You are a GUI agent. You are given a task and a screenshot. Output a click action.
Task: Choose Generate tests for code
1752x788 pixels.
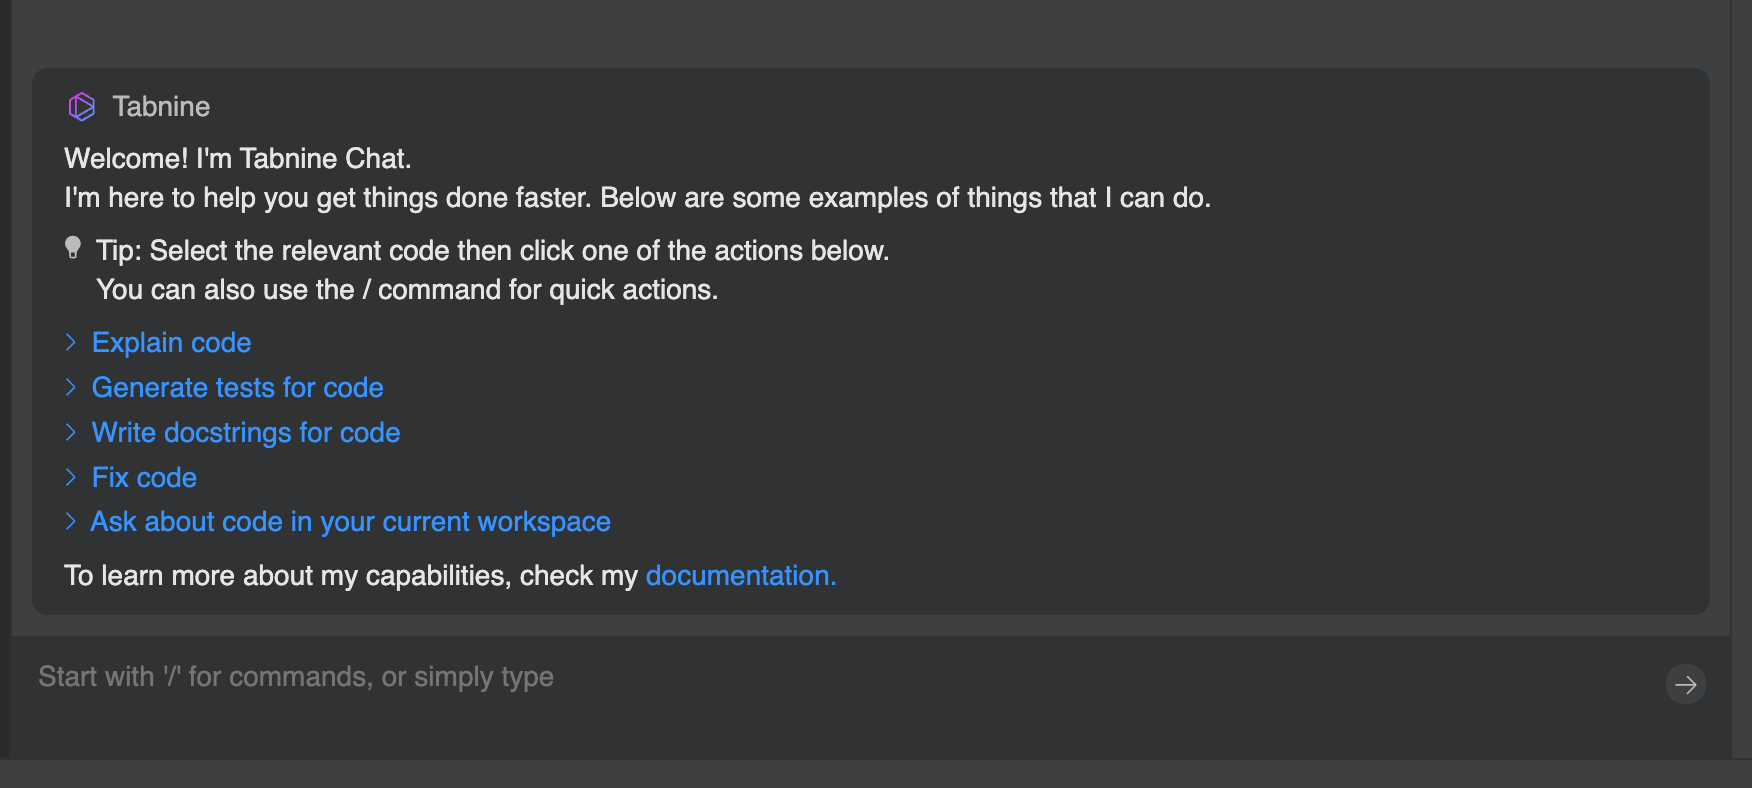237,387
